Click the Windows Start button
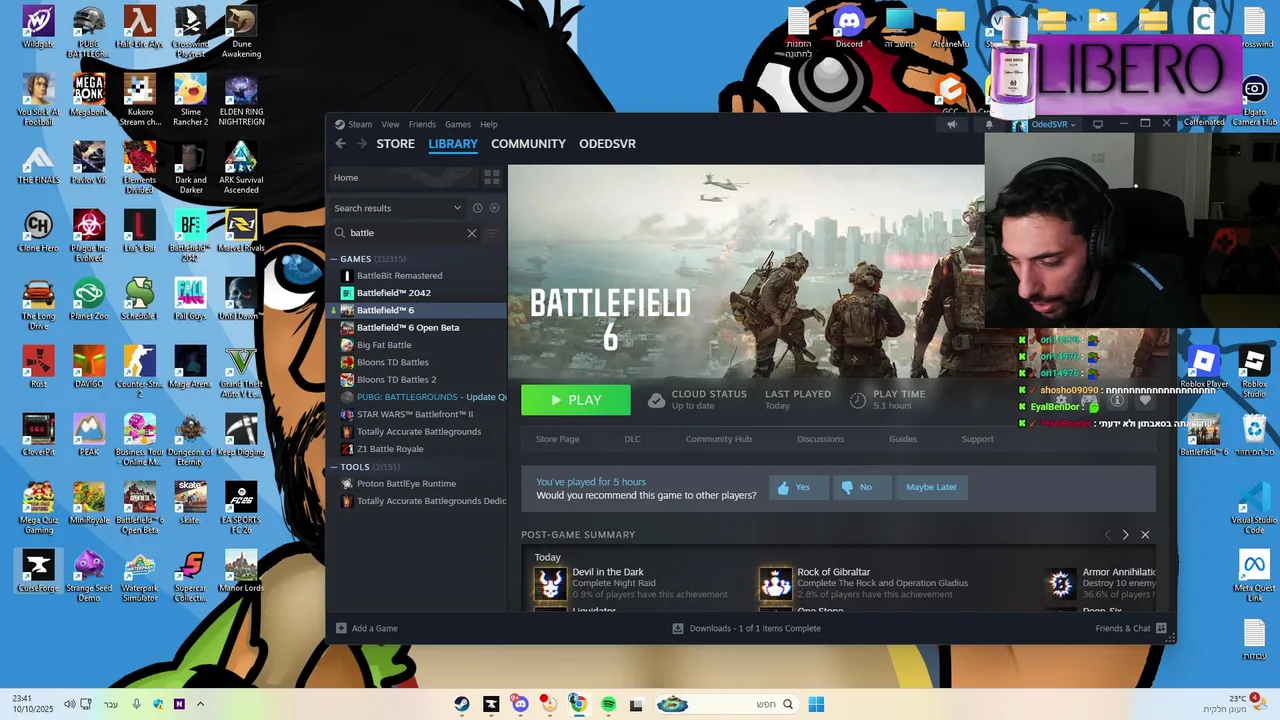The height and width of the screenshot is (720, 1280). point(816,704)
